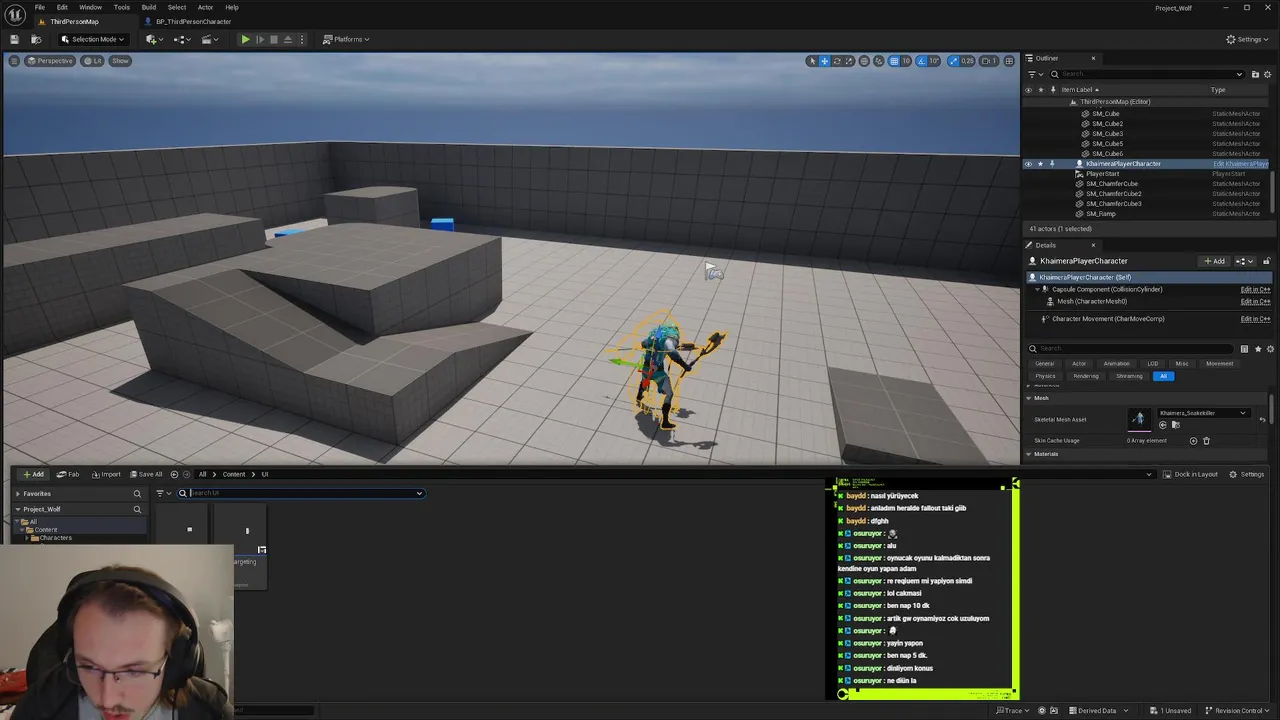Open the Selection Mode dropdown

pos(92,39)
